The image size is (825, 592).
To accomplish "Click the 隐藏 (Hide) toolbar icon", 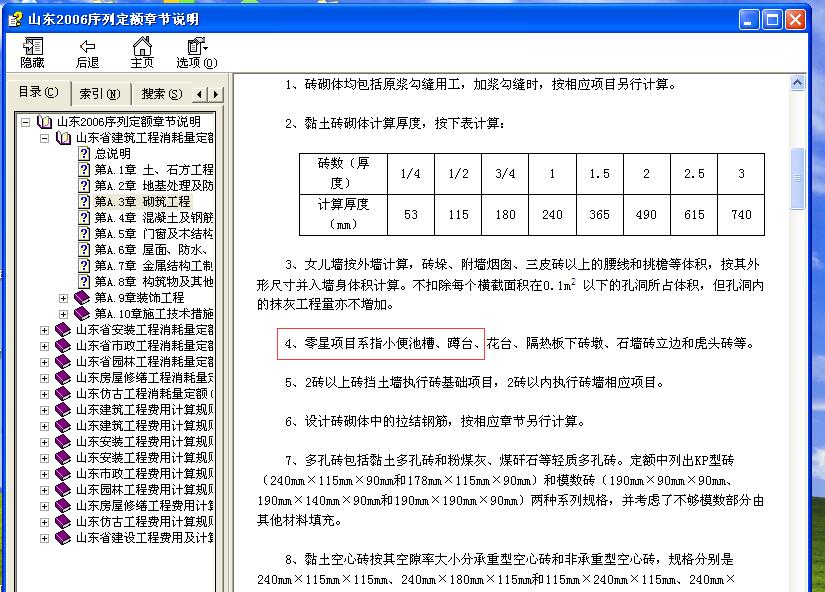I will click(x=32, y=53).
